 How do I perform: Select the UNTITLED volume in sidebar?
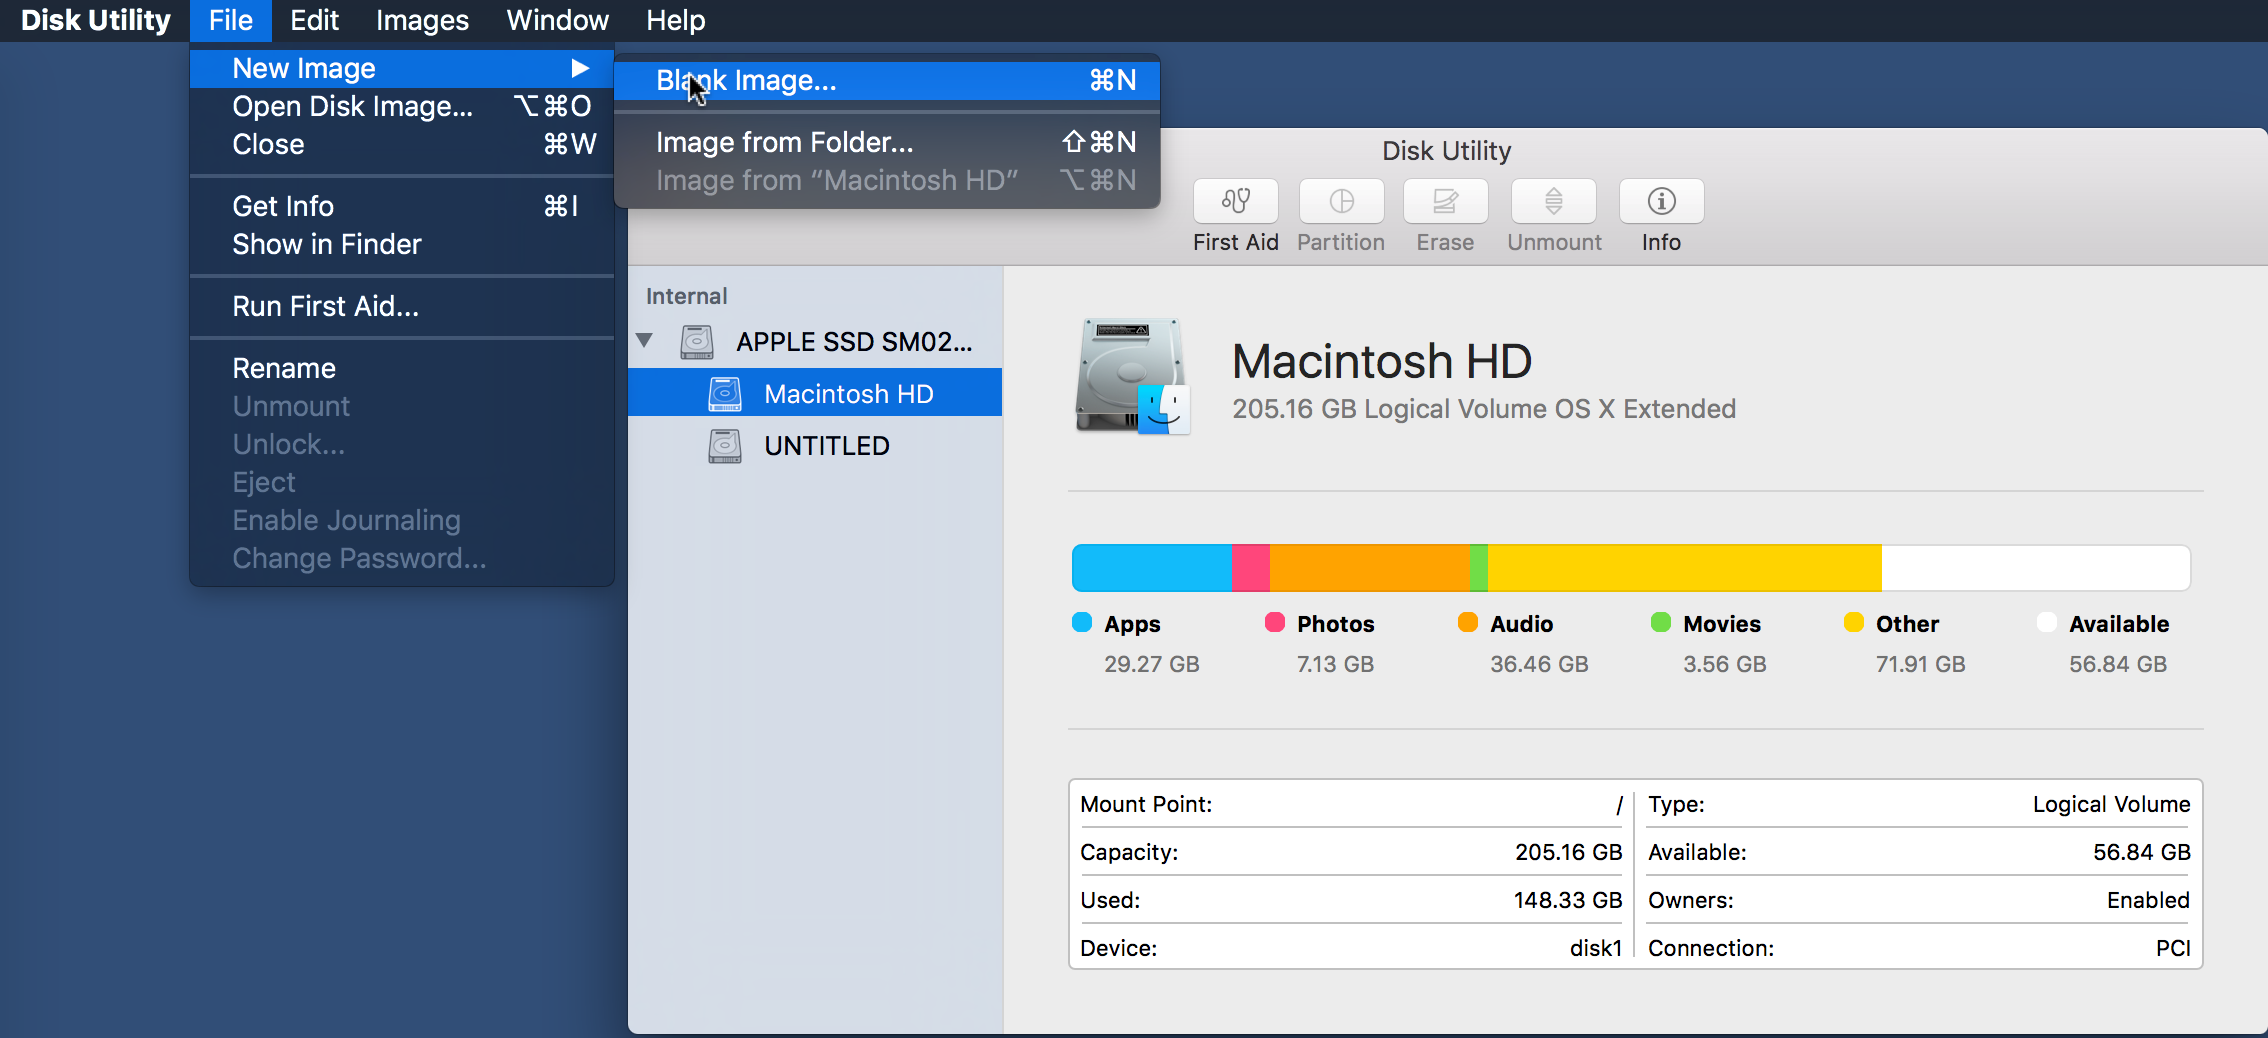pyautogui.click(x=815, y=446)
